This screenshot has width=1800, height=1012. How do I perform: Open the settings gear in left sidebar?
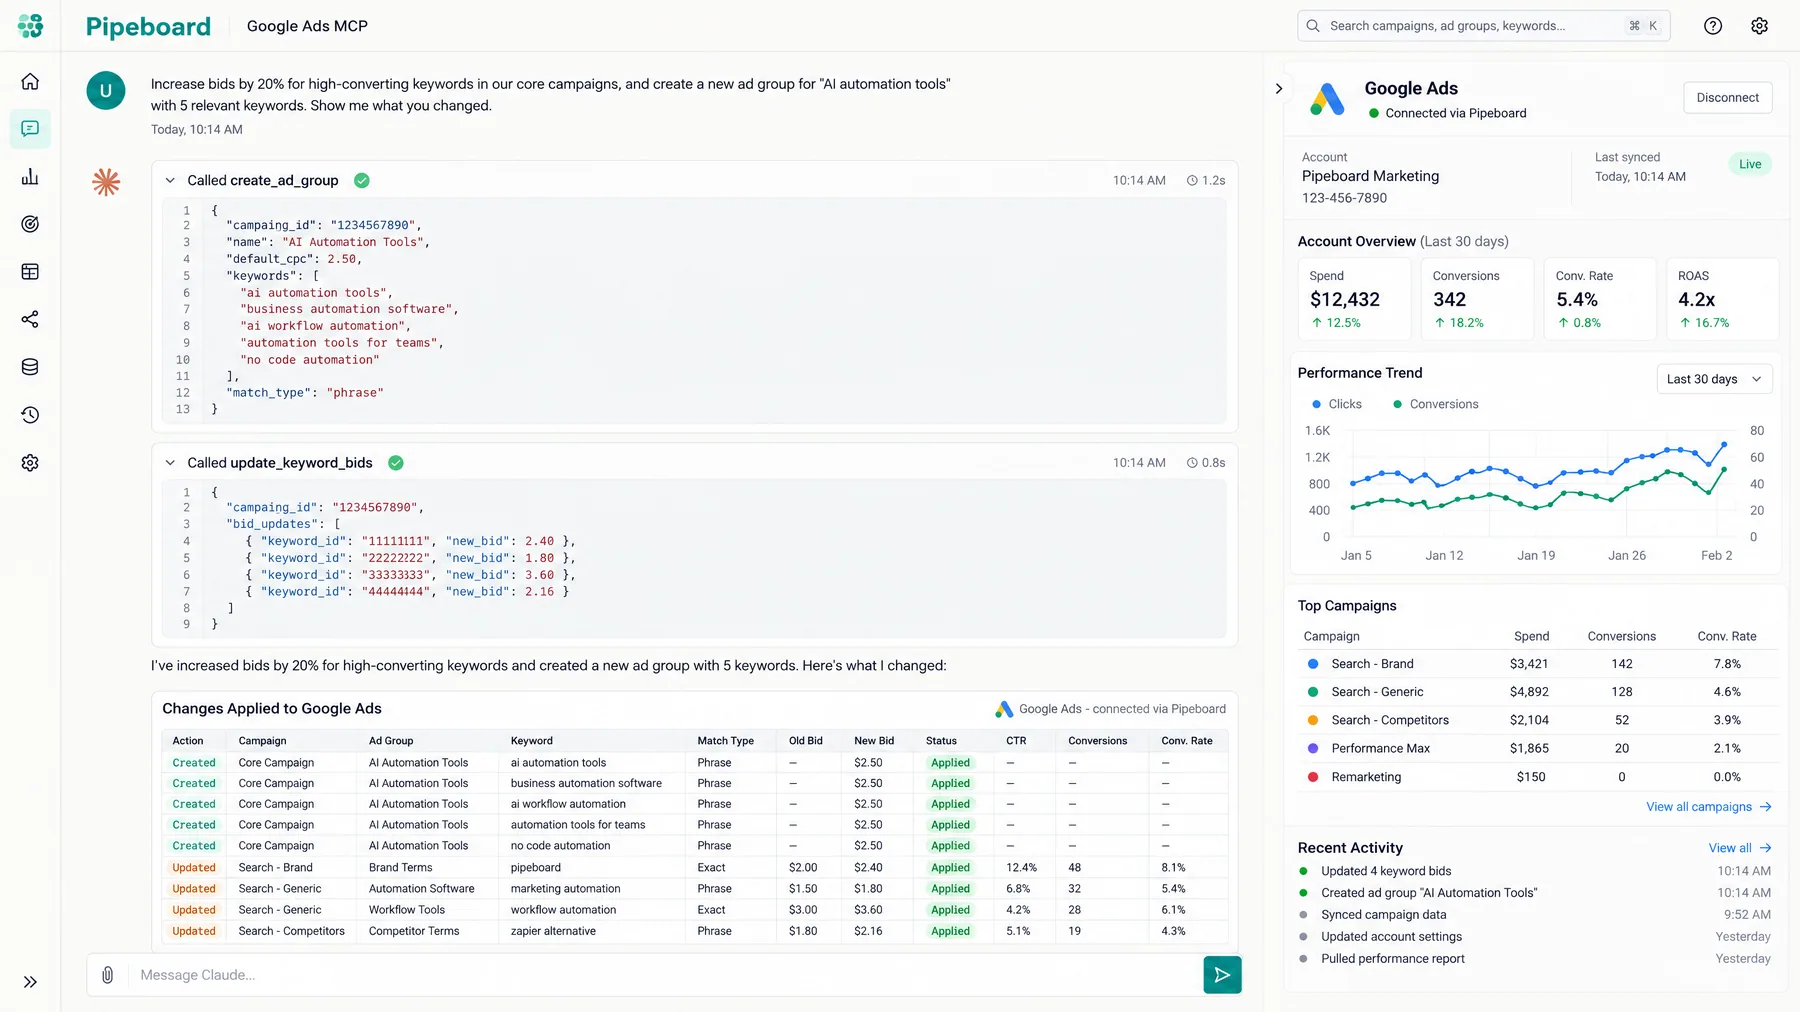click(30, 463)
